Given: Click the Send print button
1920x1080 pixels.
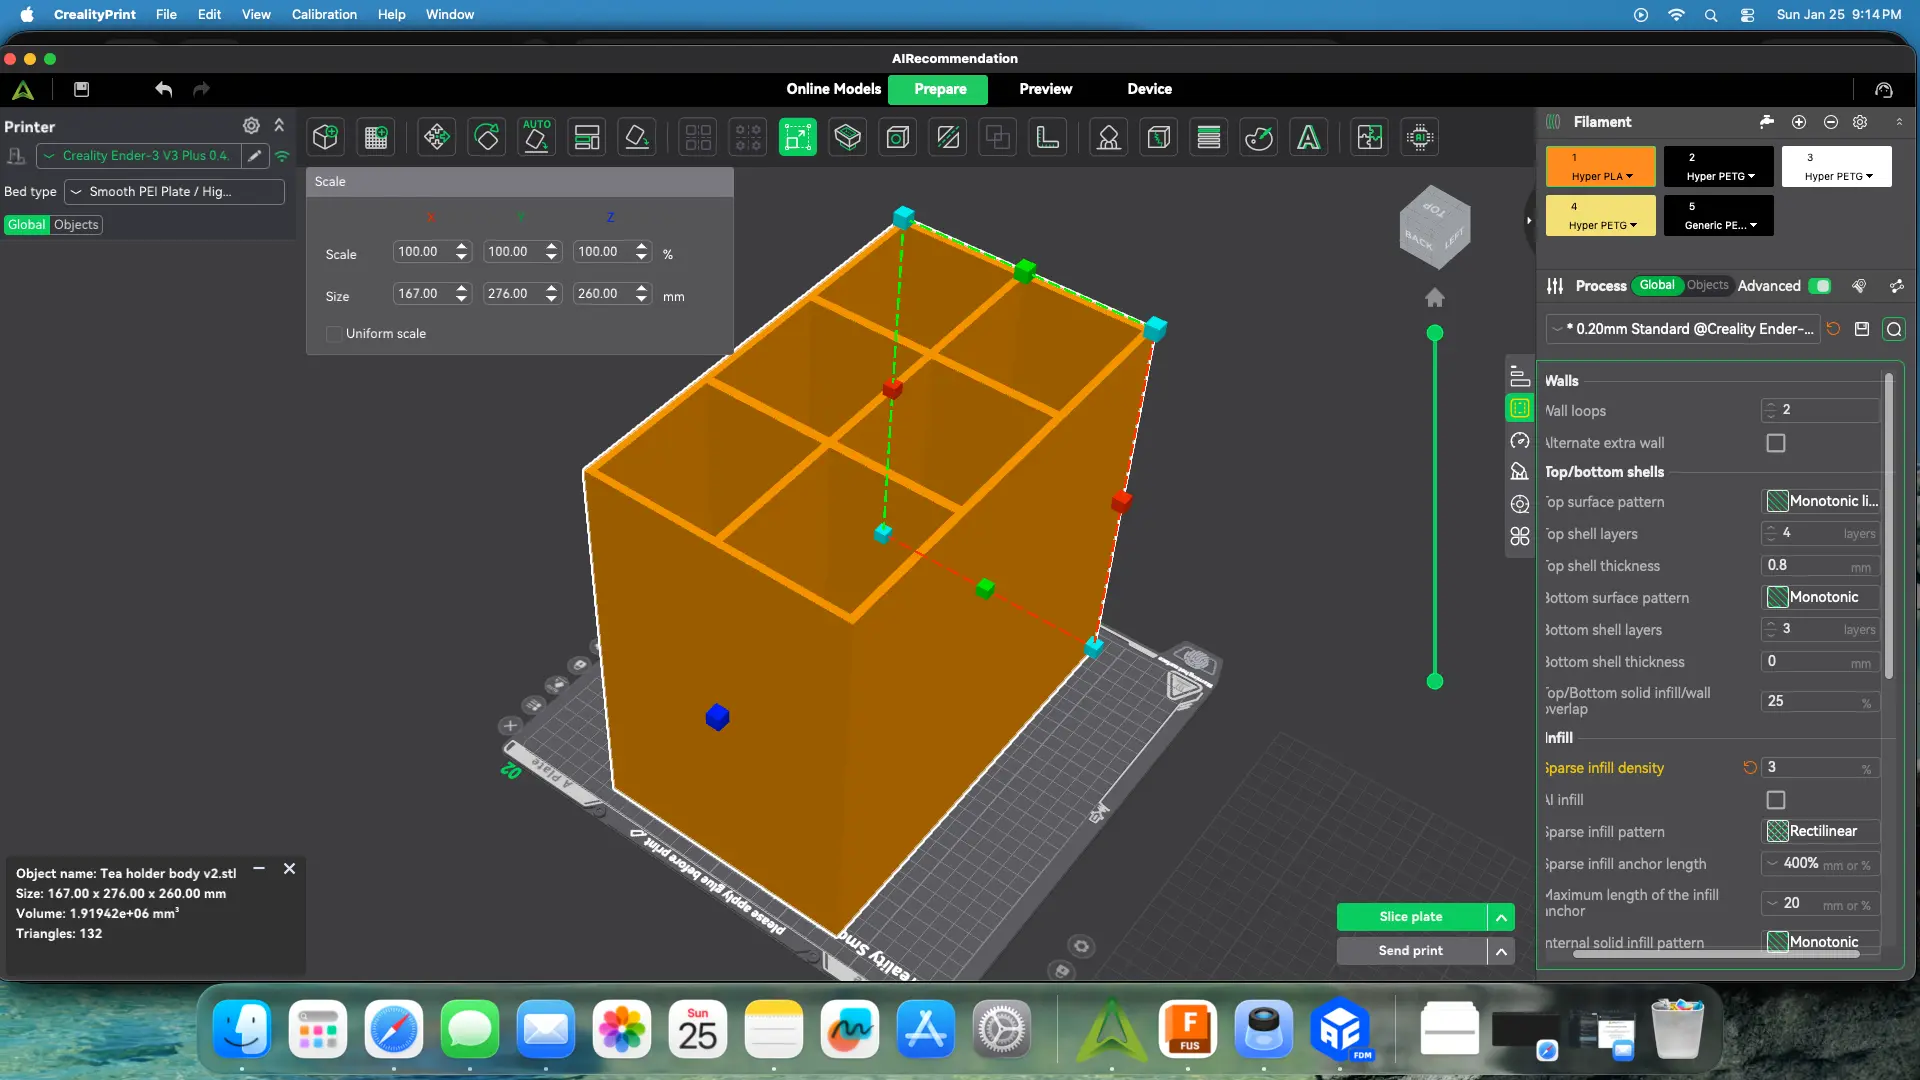Looking at the screenshot, I should [1411, 952].
